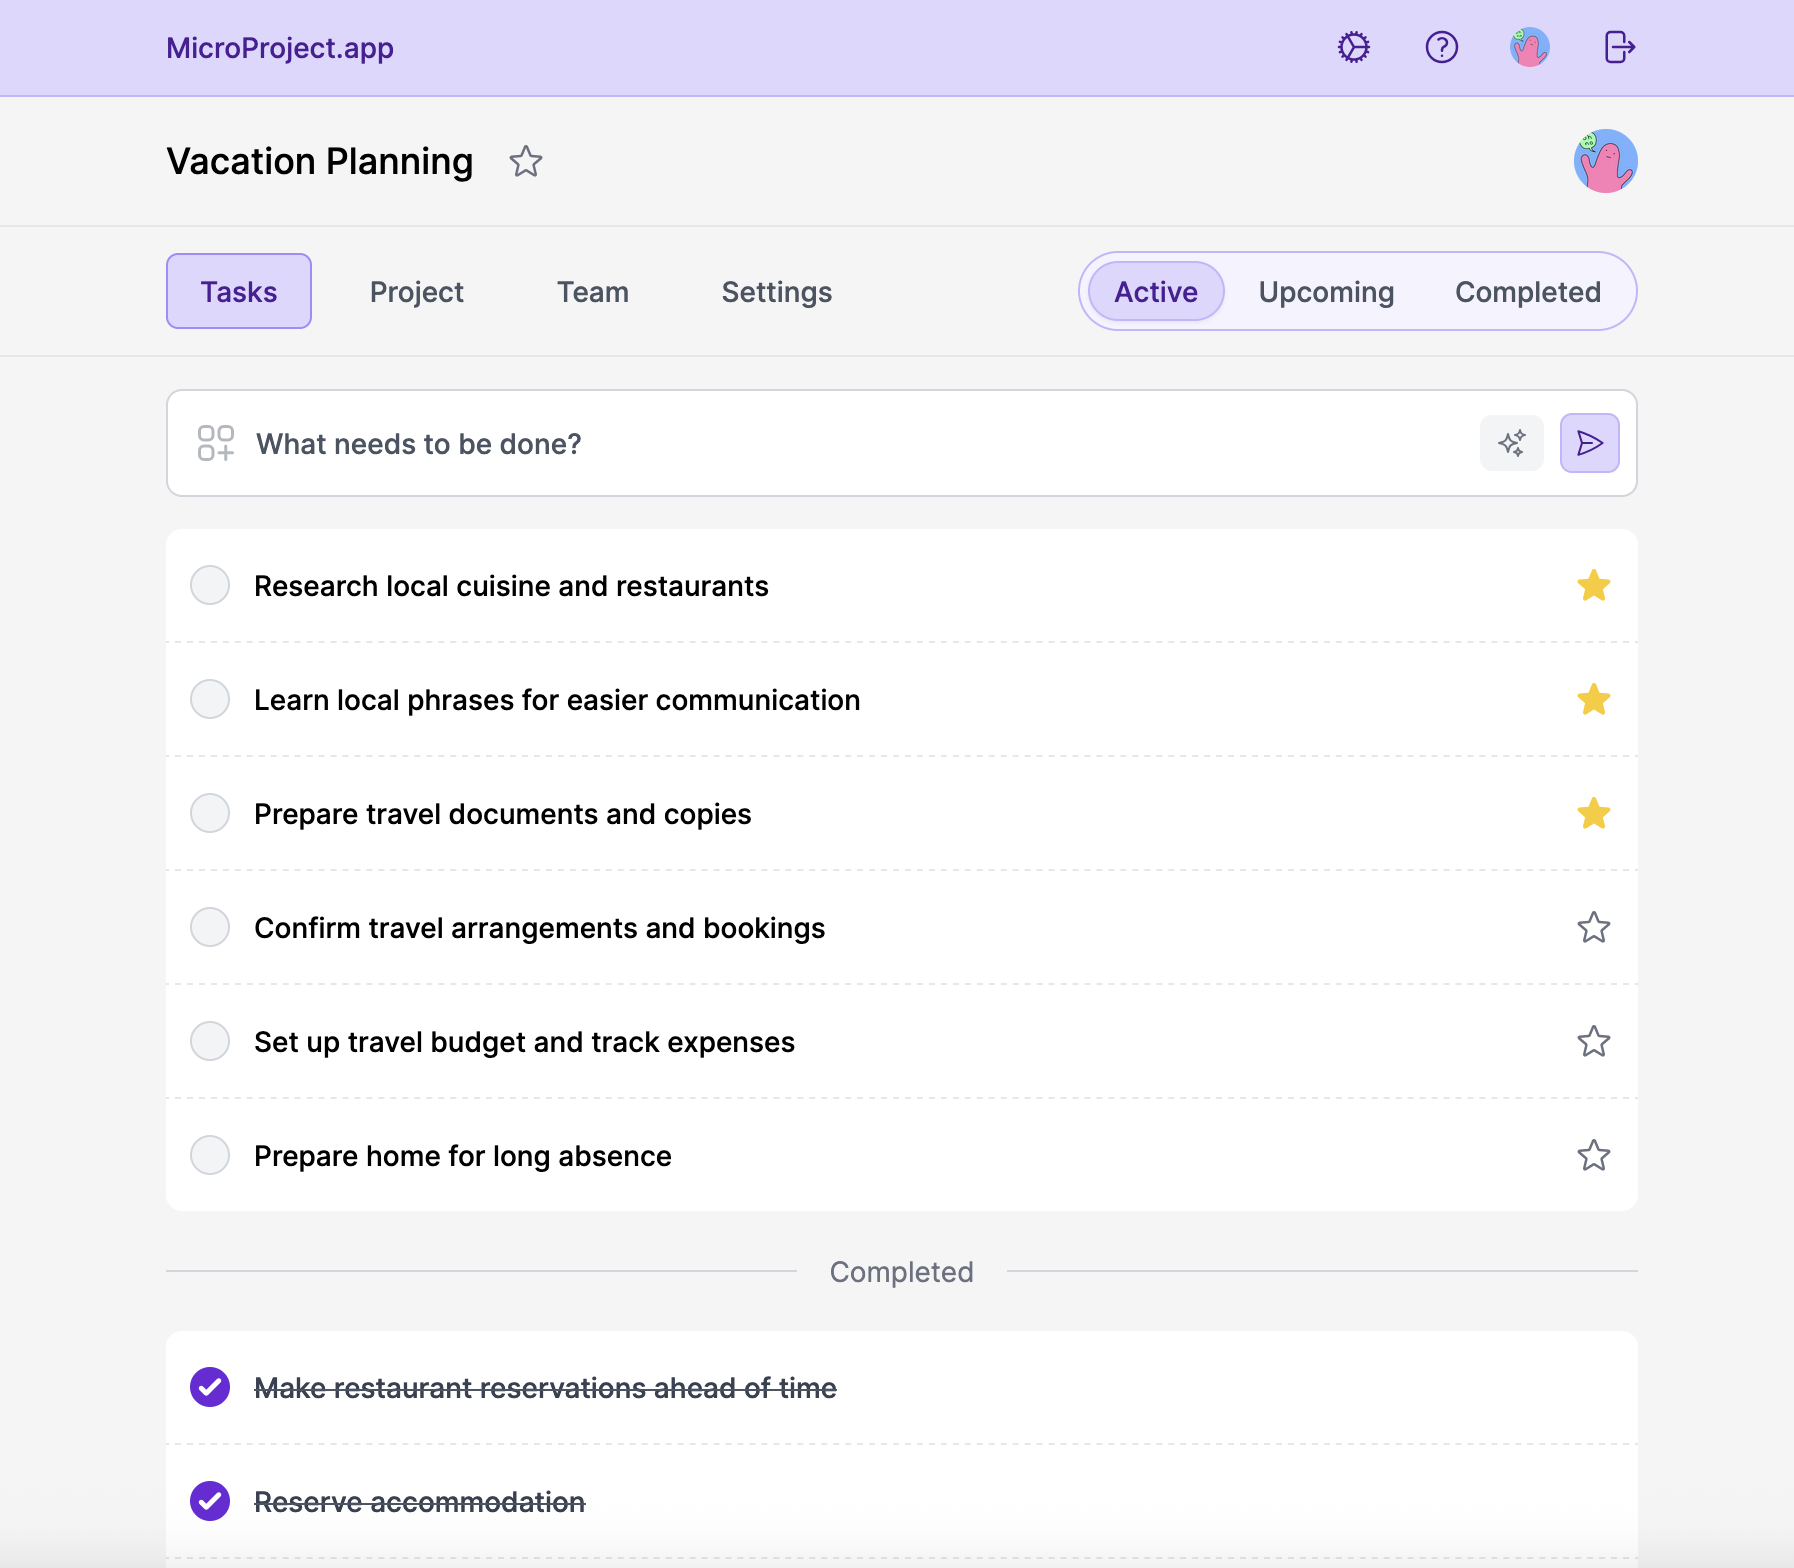This screenshot has width=1794, height=1568.
Task: Unstar Research local cuisine and restaurants
Action: (x=1593, y=586)
